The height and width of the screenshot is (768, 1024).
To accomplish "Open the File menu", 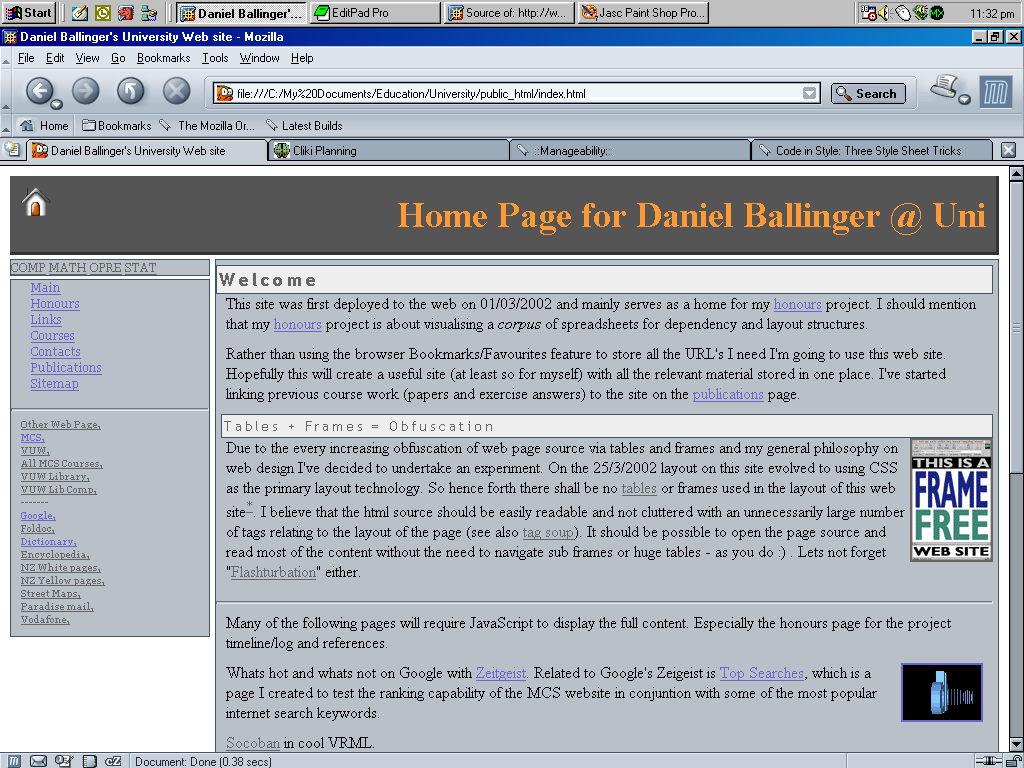I will [26, 58].
